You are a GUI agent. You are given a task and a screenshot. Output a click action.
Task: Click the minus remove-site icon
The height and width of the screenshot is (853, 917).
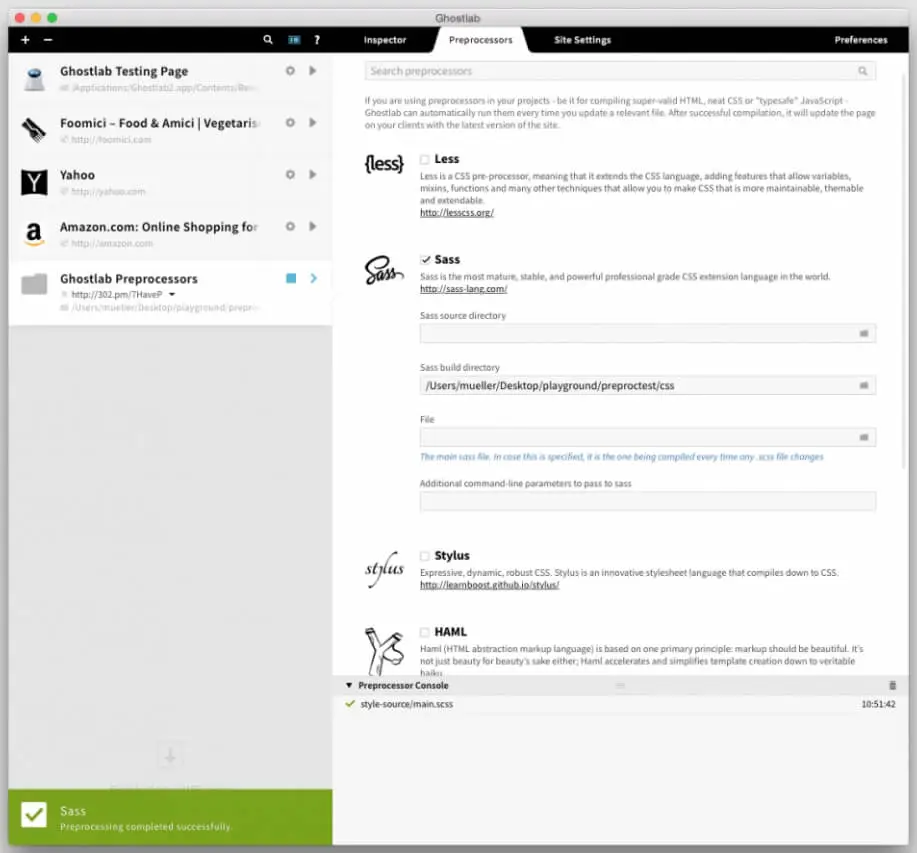[x=48, y=40]
